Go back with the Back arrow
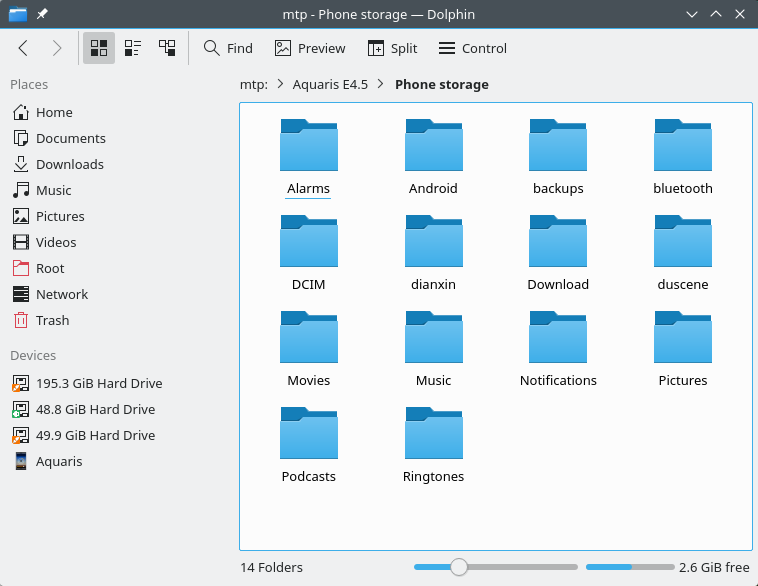Screen dimensions: 758x586 [23, 48]
